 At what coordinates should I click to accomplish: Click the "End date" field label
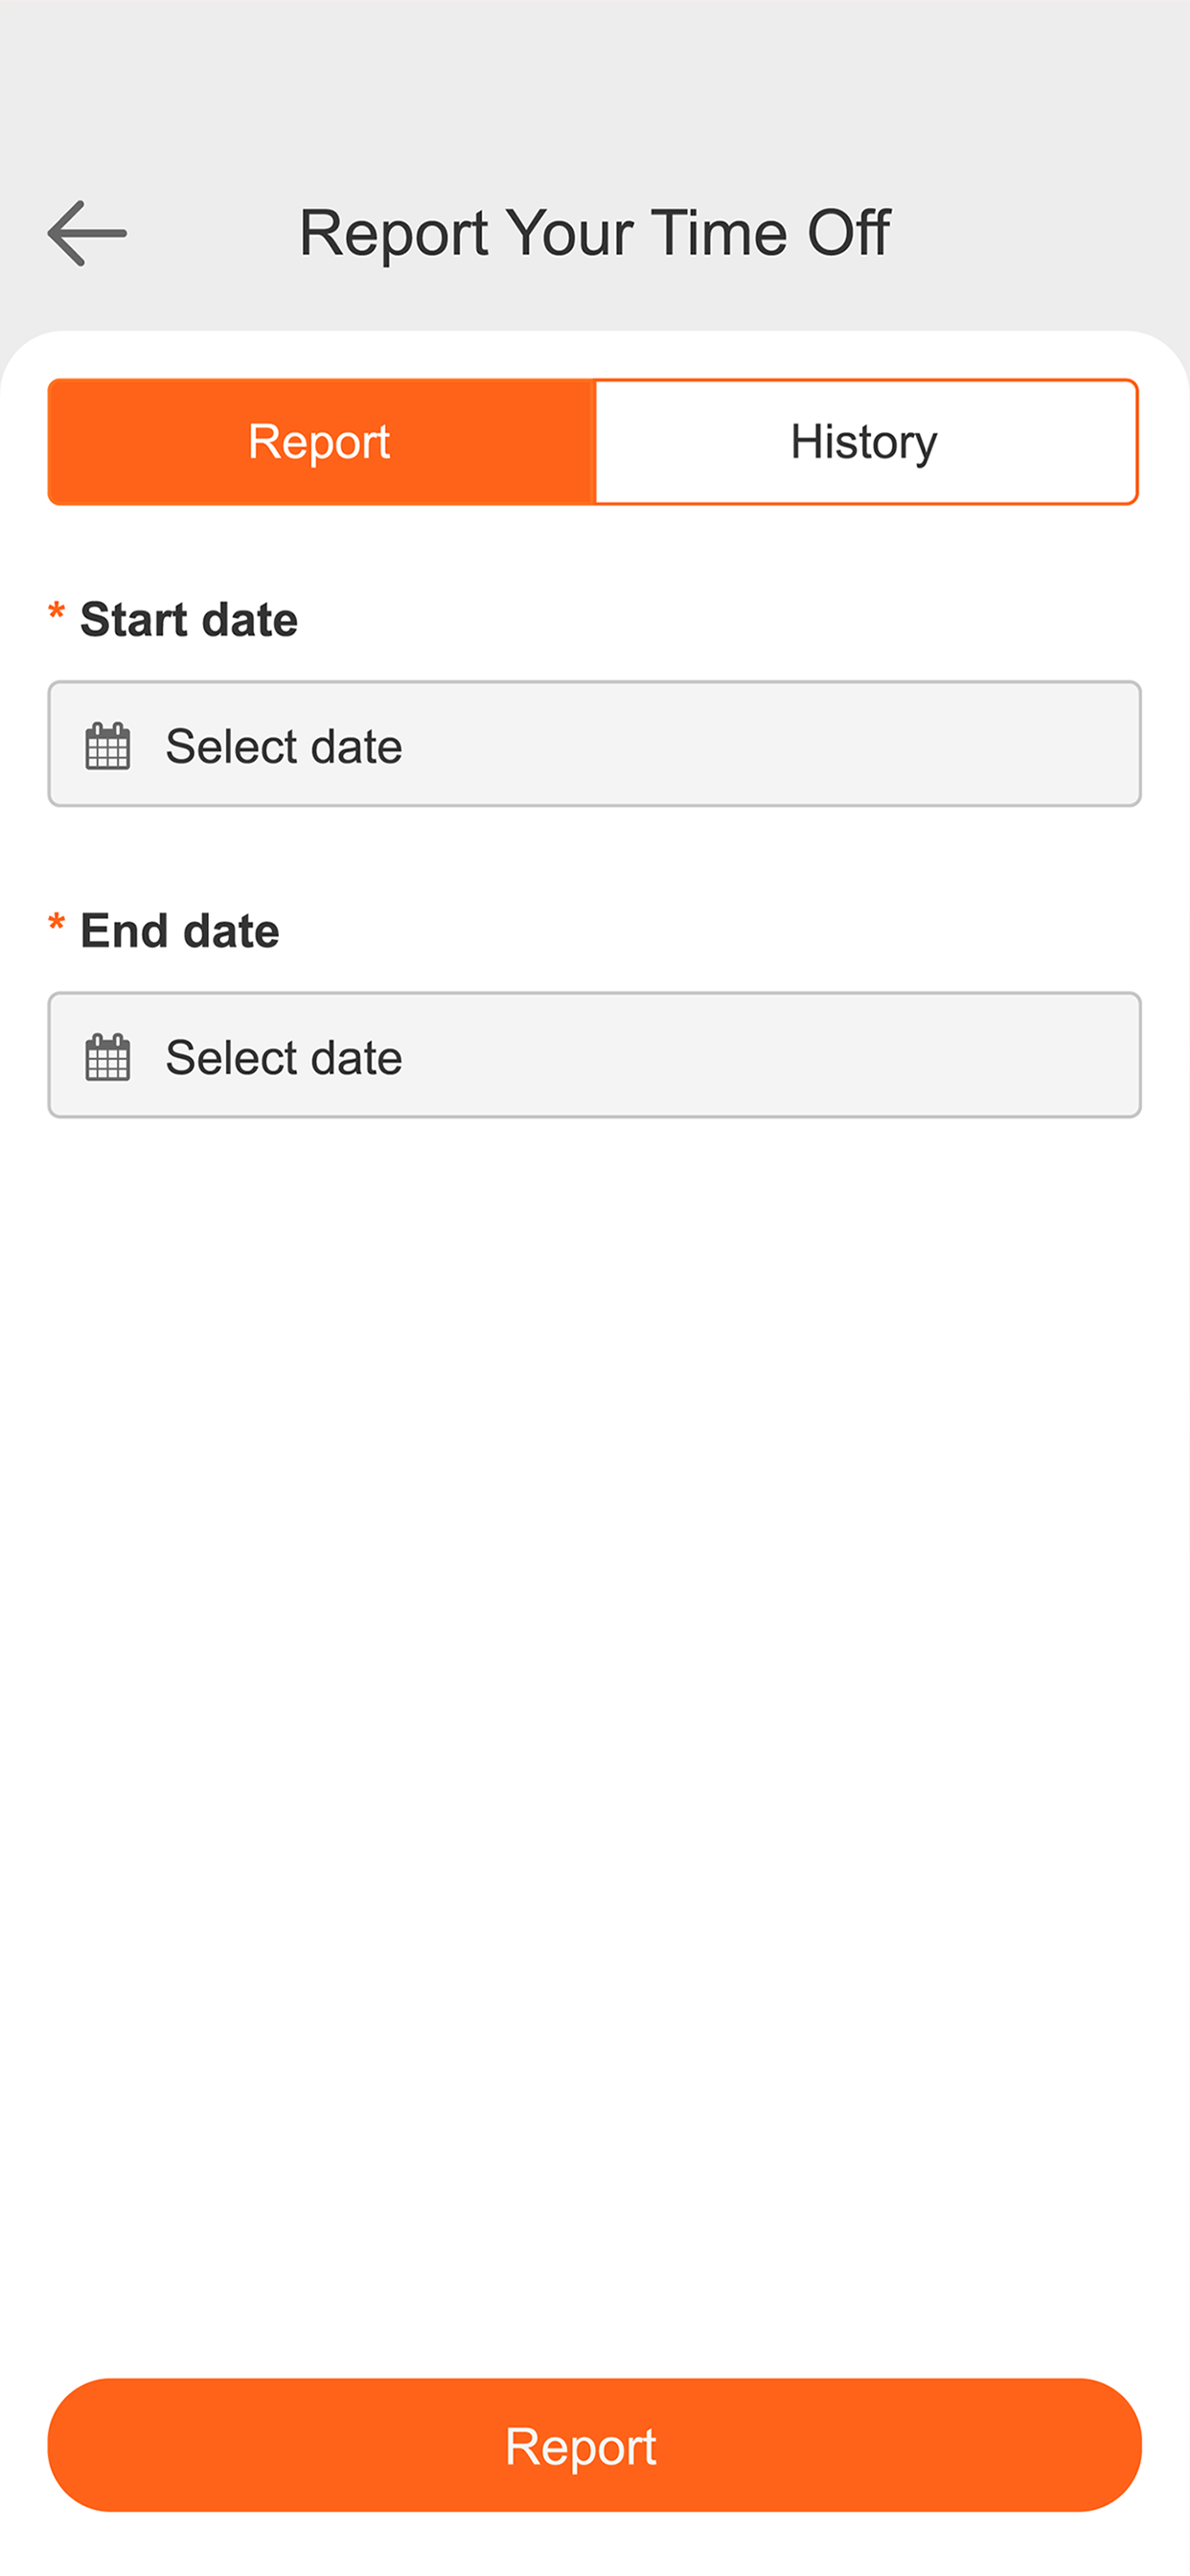[x=180, y=930]
